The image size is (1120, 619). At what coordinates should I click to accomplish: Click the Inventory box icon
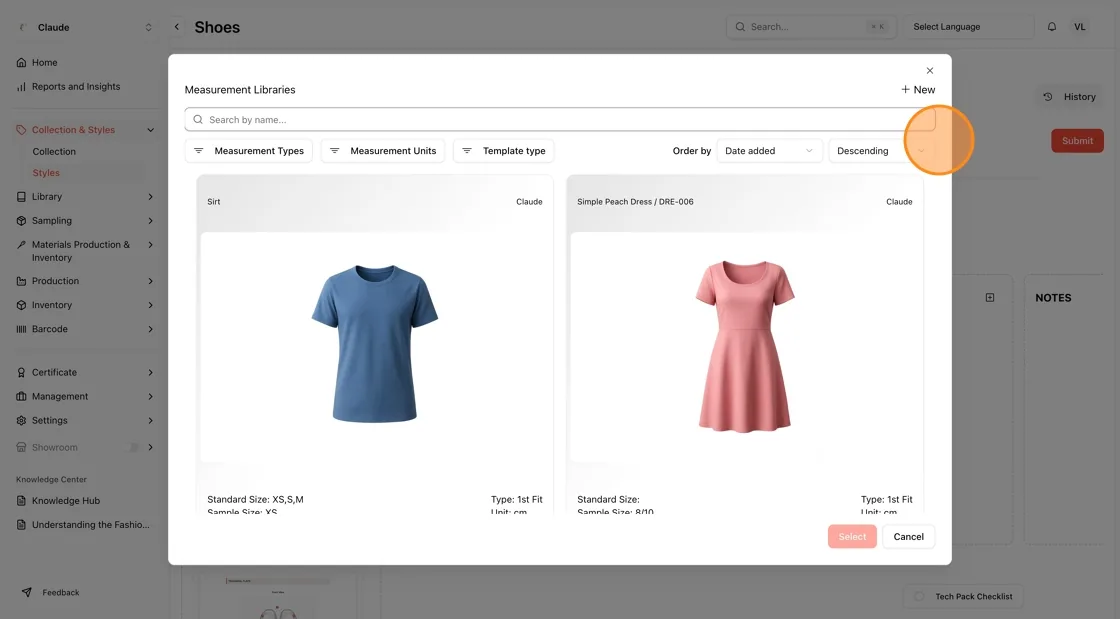[21, 306]
